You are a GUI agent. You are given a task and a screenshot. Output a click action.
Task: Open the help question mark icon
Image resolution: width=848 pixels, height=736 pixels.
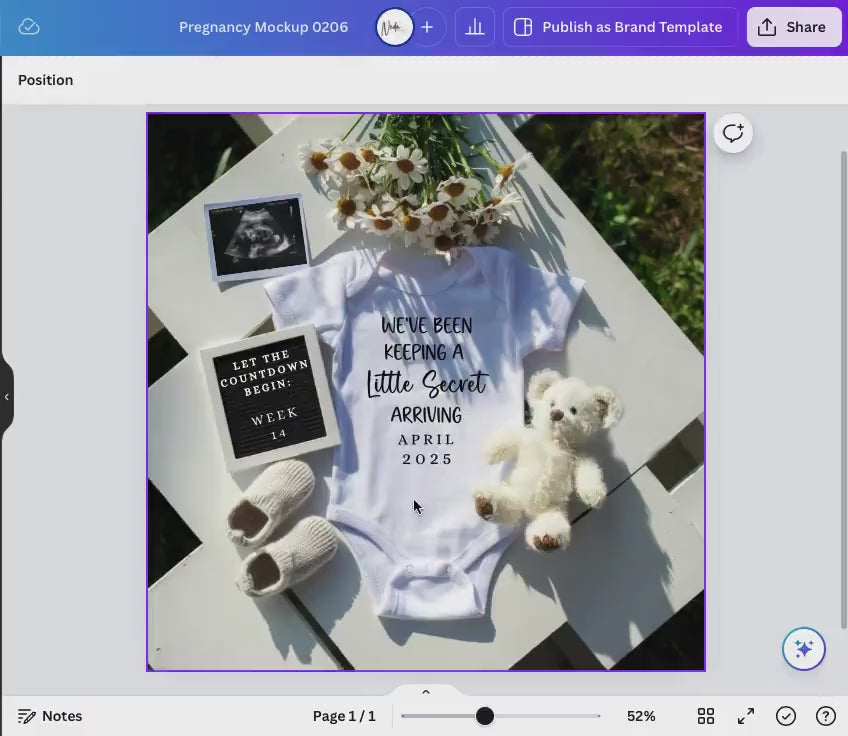pyautogui.click(x=826, y=716)
